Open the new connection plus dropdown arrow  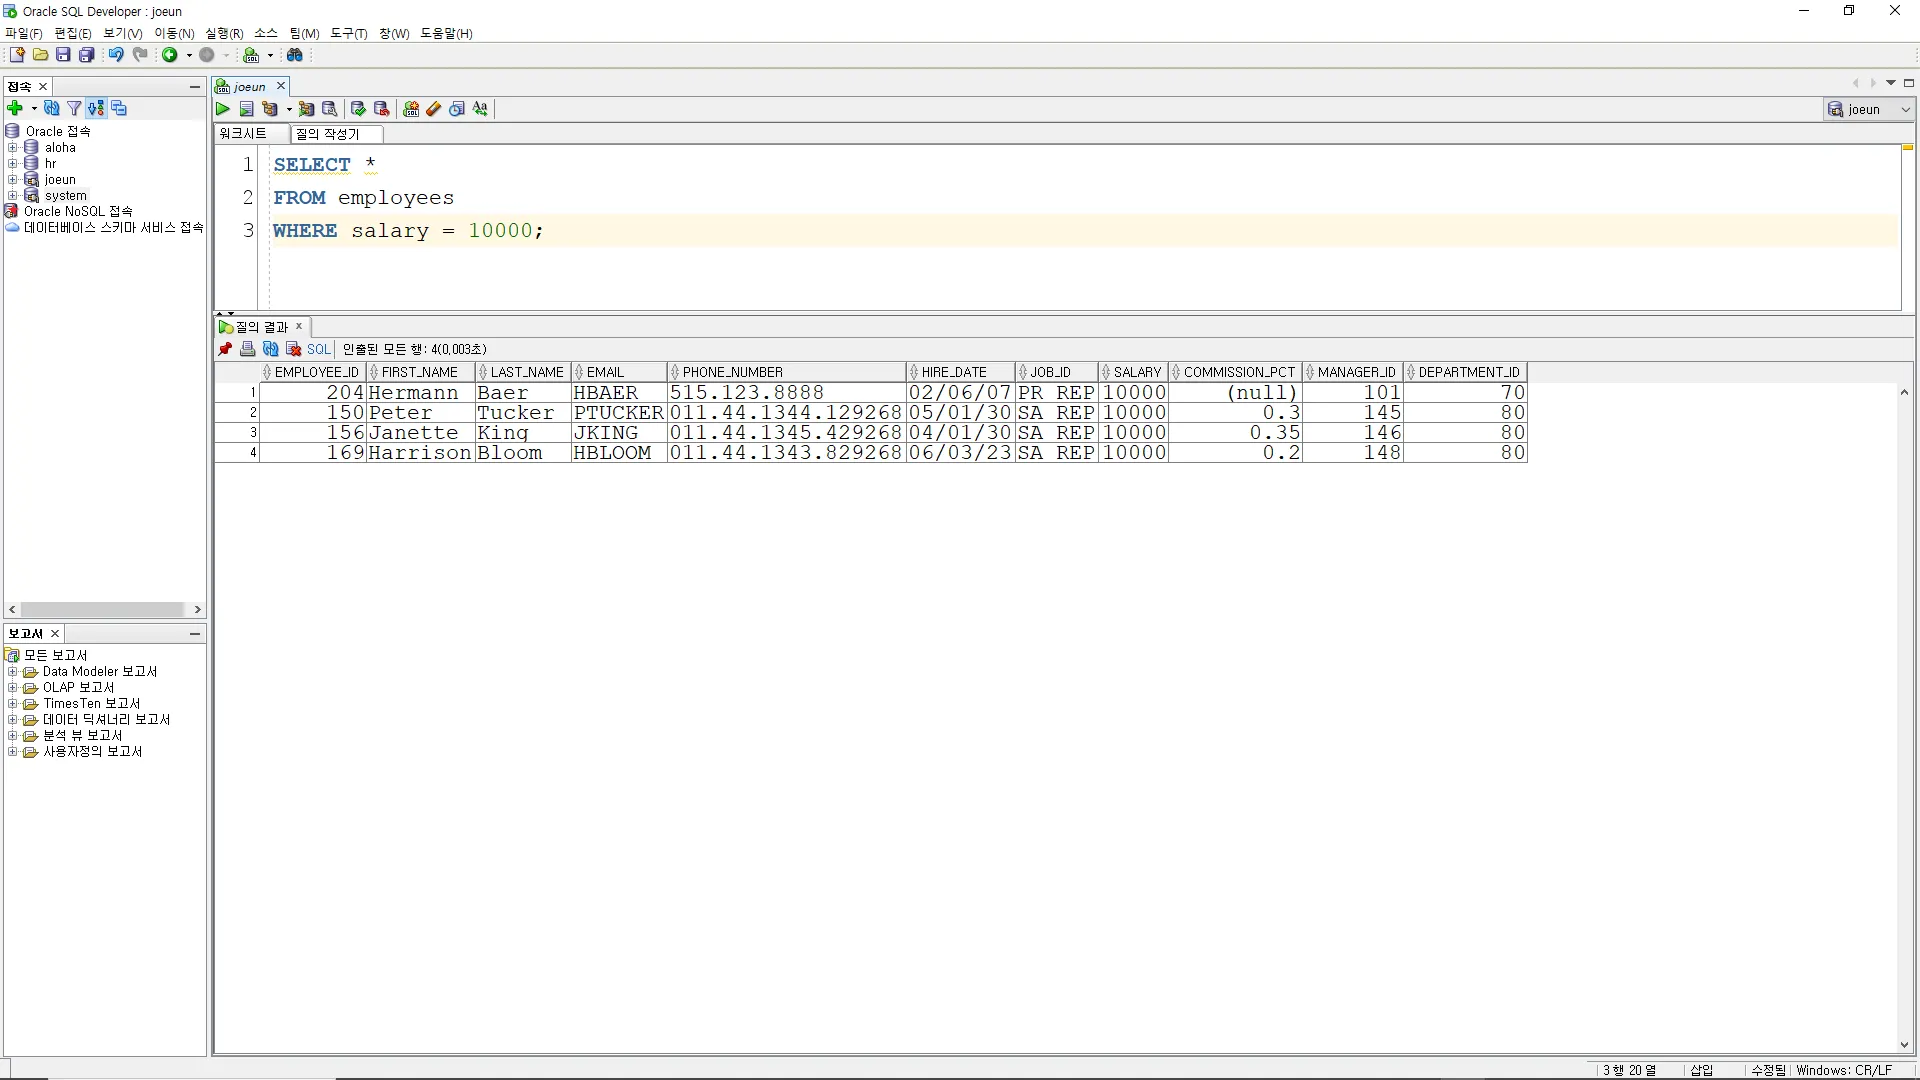pos(34,108)
